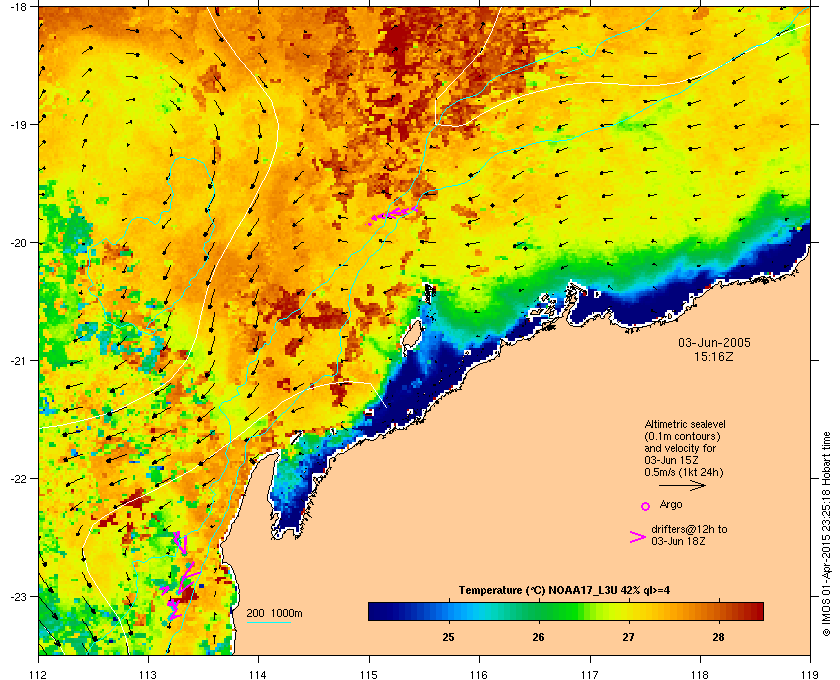Click the '200 1000m' depth label
The width and height of the screenshot is (840, 680).
point(274,614)
